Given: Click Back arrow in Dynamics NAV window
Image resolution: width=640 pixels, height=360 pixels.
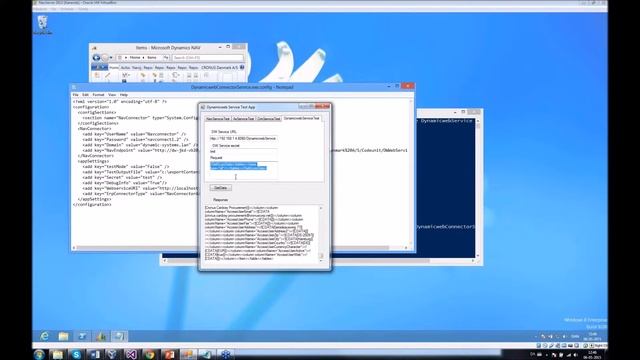Looking at the screenshot, I should (96, 58).
